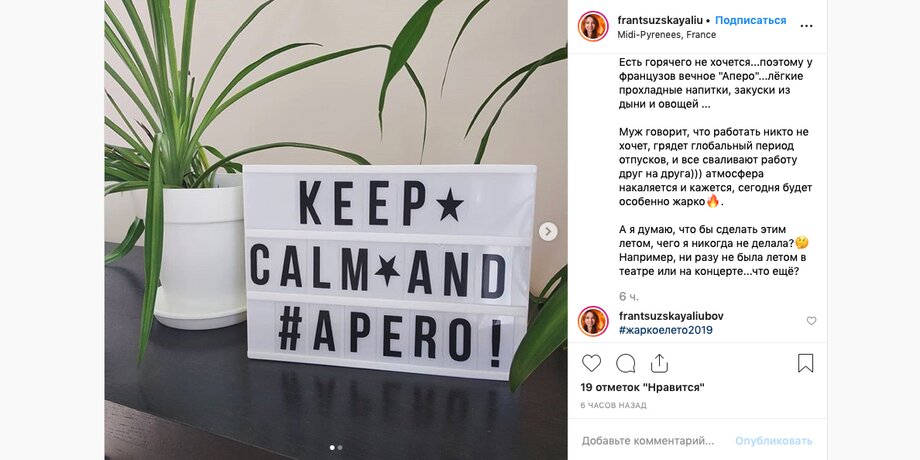Click the KEEP CALM AND #APERO photo
This screenshot has height=460, width=920.
pos(336,230)
